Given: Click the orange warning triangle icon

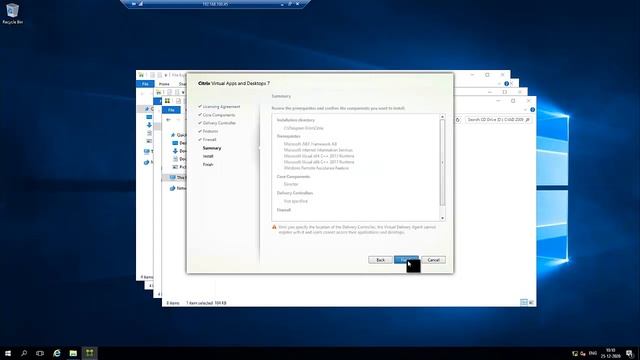Looking at the screenshot, I should point(274,227).
